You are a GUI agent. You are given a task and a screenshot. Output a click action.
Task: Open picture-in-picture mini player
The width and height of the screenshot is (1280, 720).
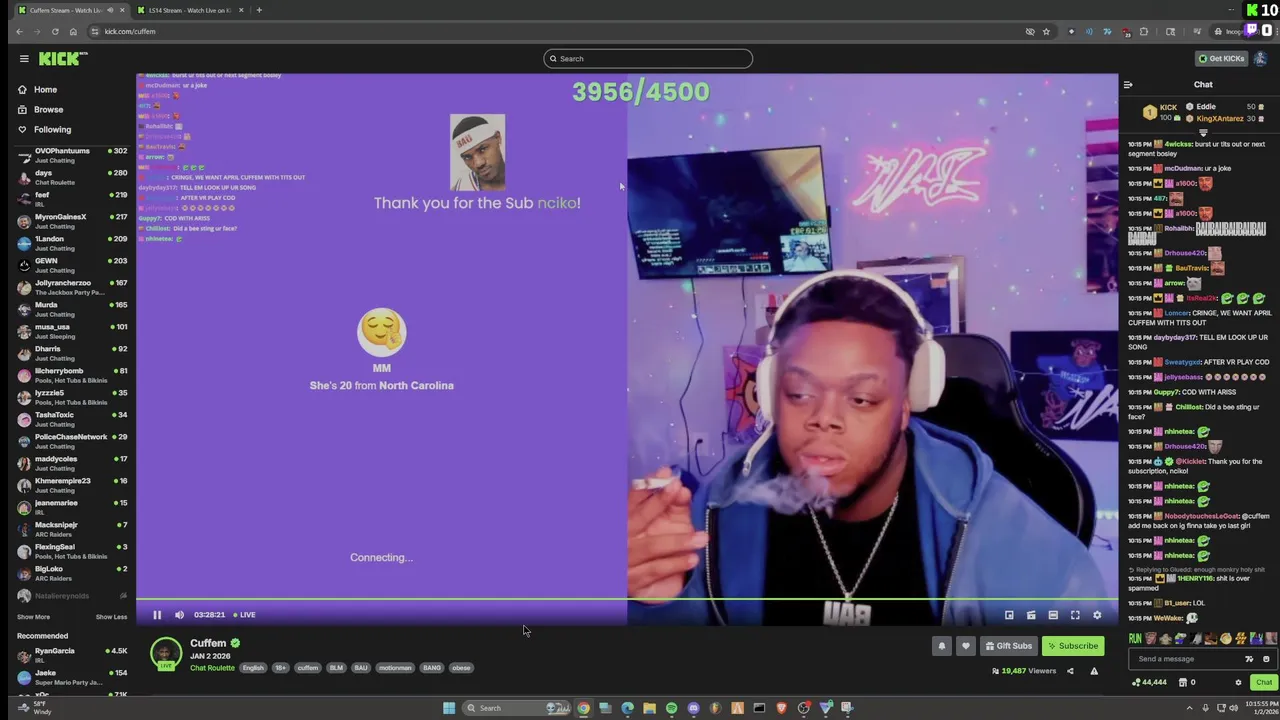pyautogui.click(x=1009, y=615)
